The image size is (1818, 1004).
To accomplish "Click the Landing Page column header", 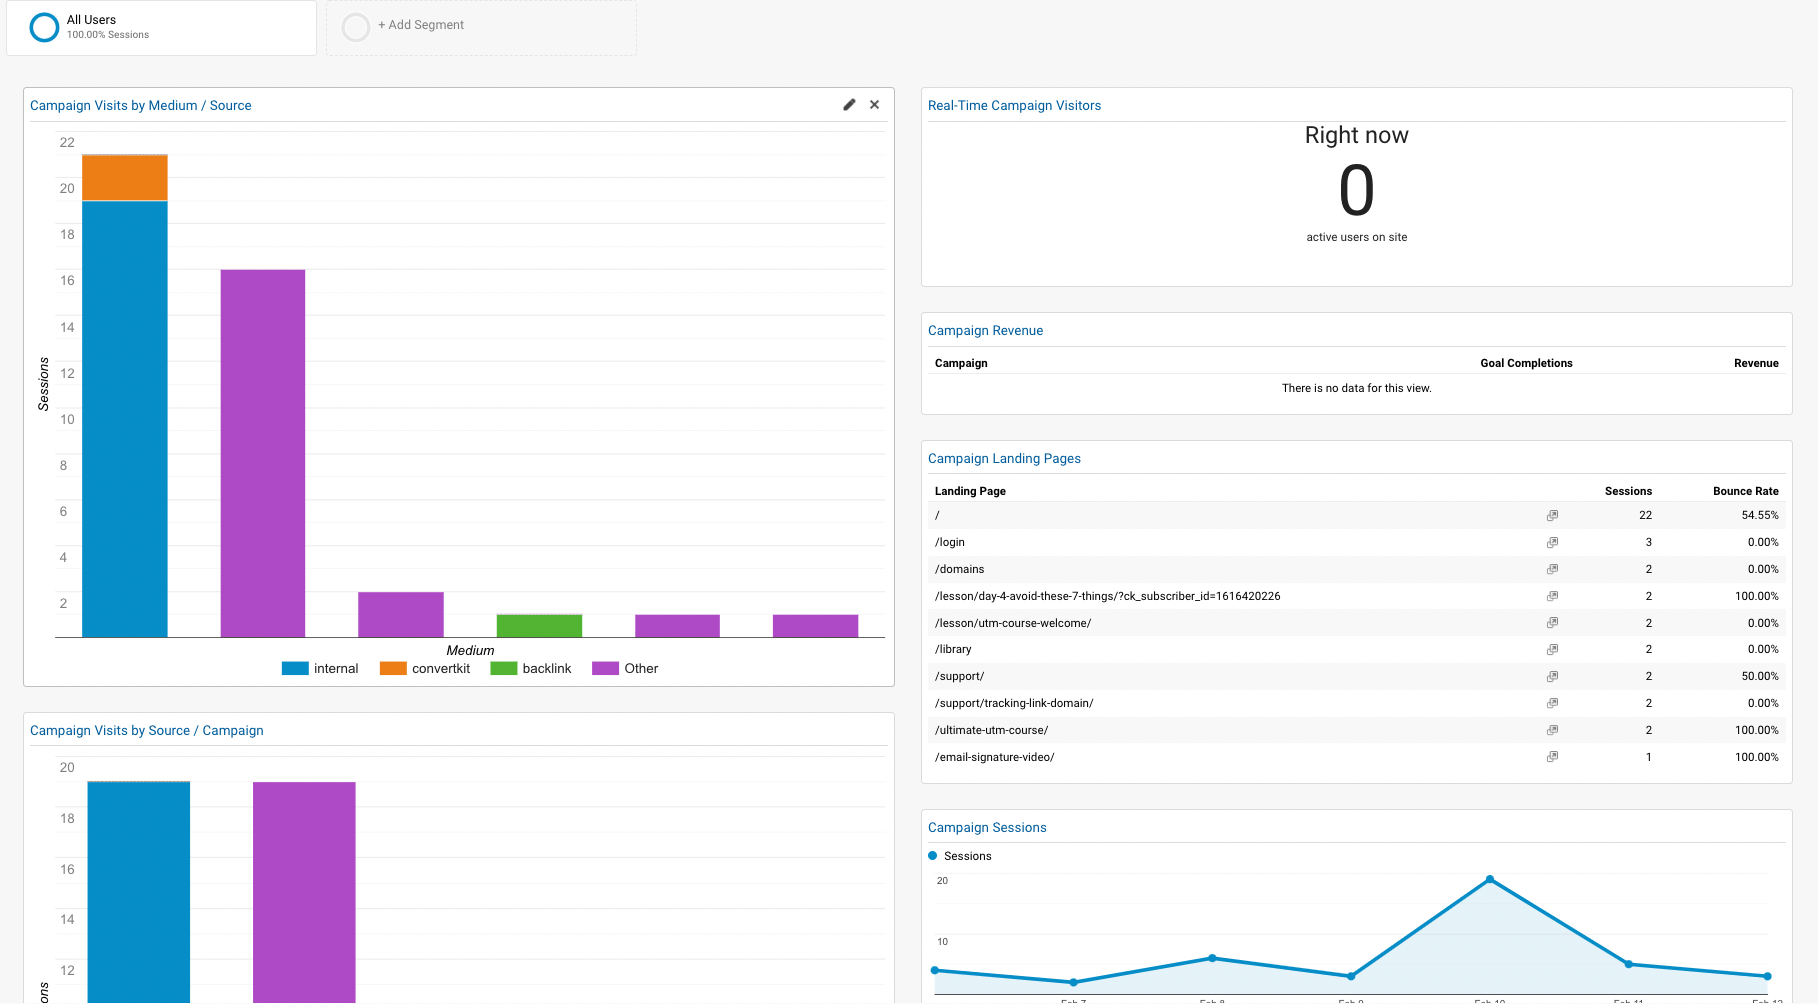I will tap(970, 491).
